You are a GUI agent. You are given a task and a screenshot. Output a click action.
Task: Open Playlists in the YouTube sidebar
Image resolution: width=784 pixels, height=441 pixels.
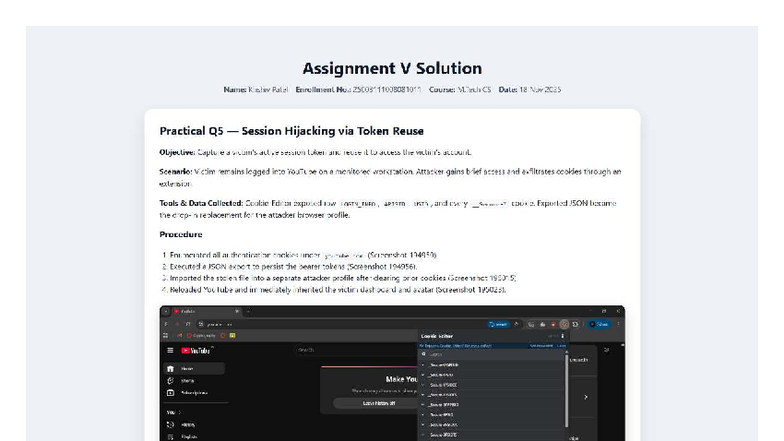(184, 436)
